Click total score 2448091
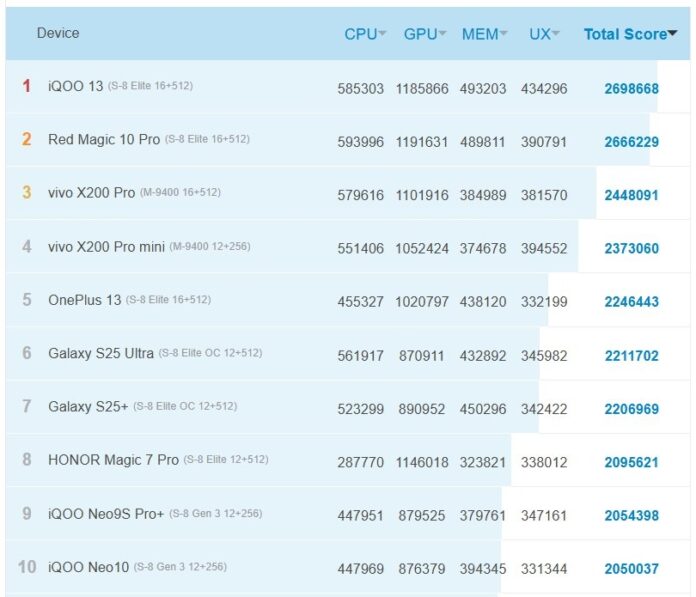Screen dimensions: 696x597 (632, 195)
